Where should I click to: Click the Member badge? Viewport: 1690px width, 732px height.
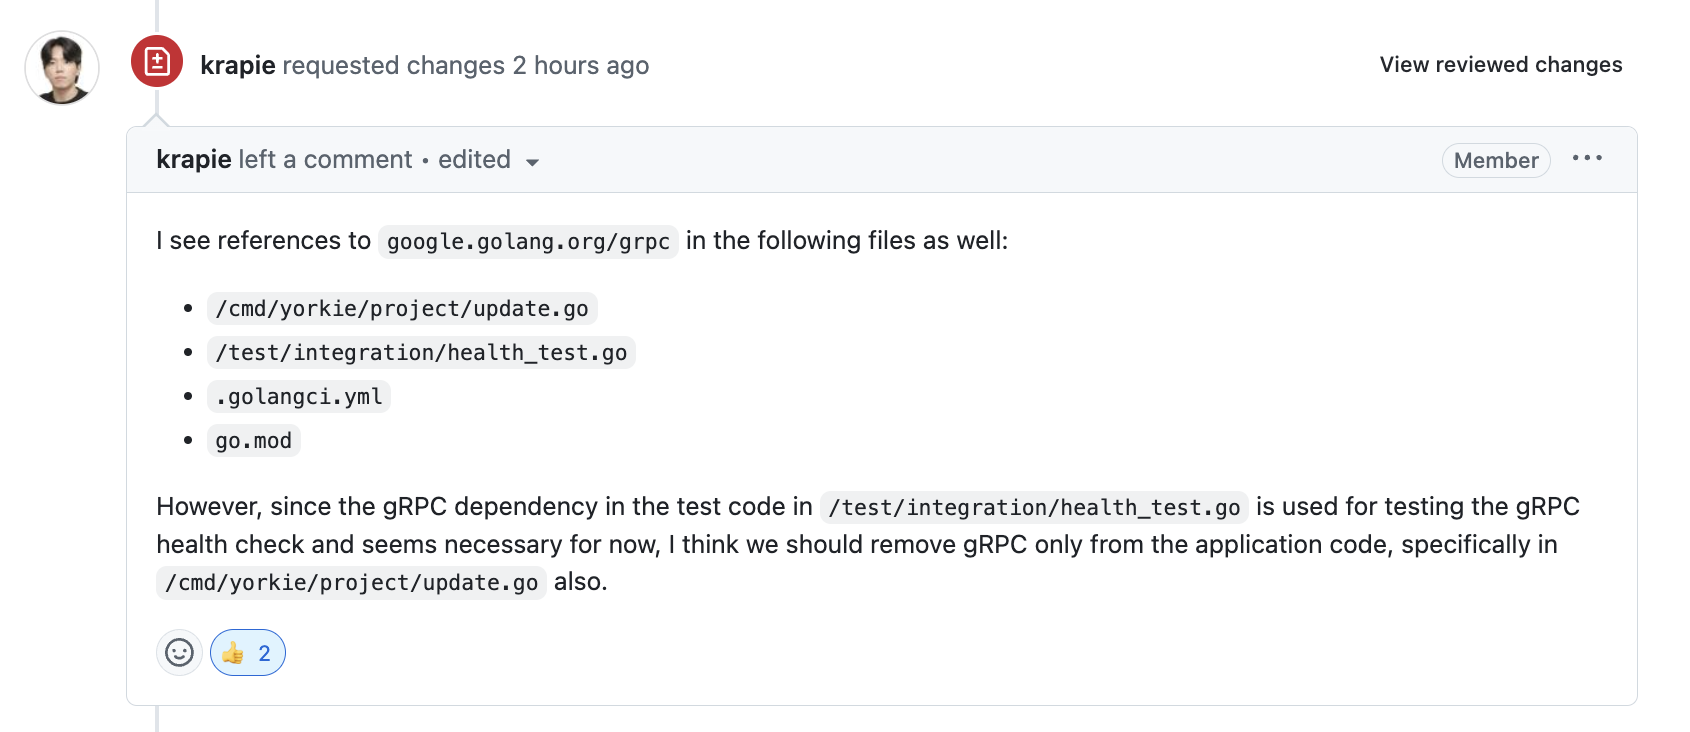tap(1495, 161)
